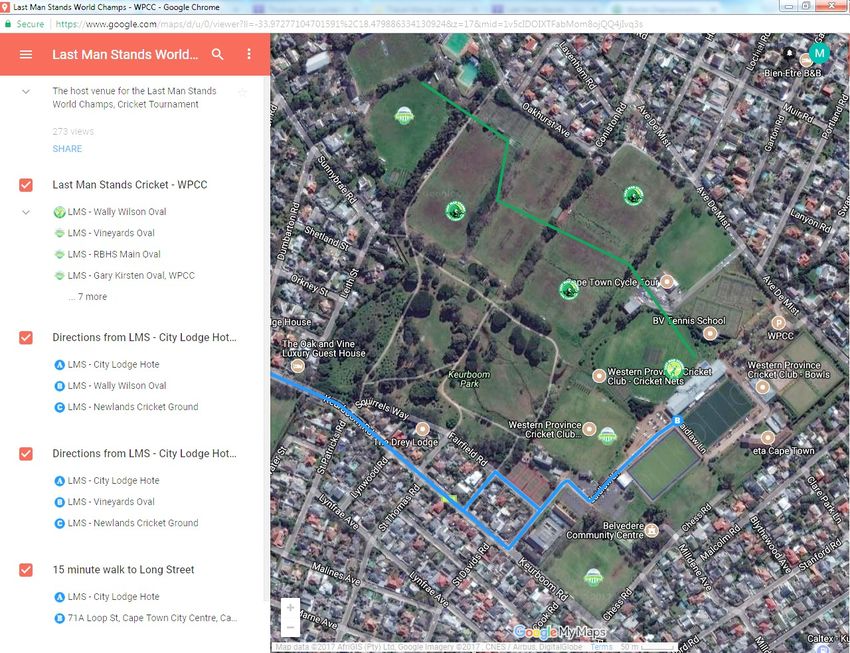This screenshot has height=653, width=850.
Task: Click the Cricket Nets place pin
Action: (599, 376)
